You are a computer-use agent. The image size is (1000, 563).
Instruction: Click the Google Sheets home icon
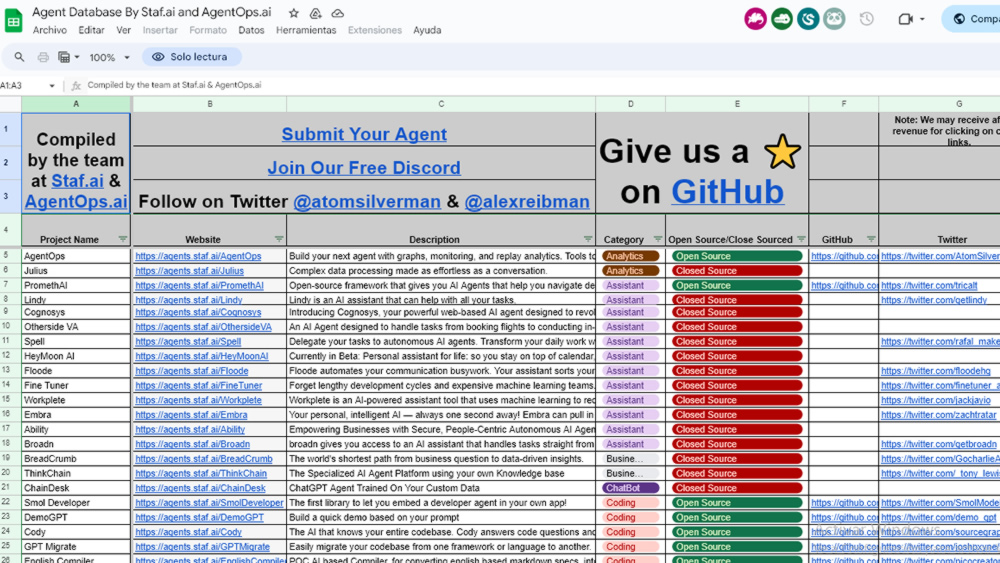click(x=13, y=20)
